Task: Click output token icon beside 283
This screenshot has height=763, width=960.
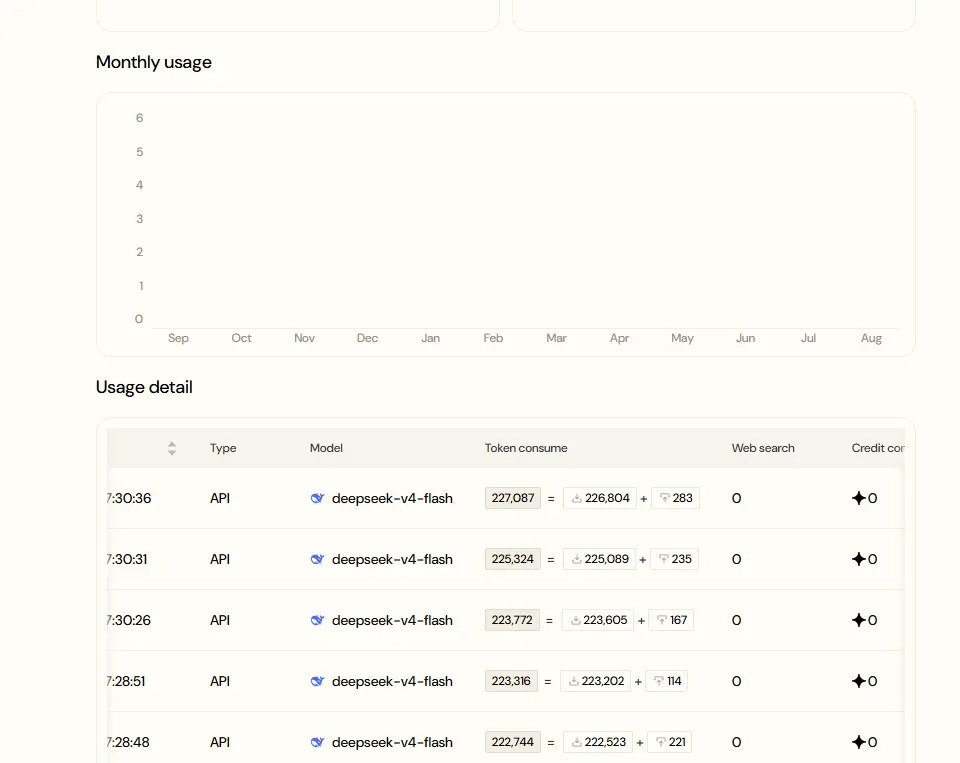Action: click(x=664, y=498)
